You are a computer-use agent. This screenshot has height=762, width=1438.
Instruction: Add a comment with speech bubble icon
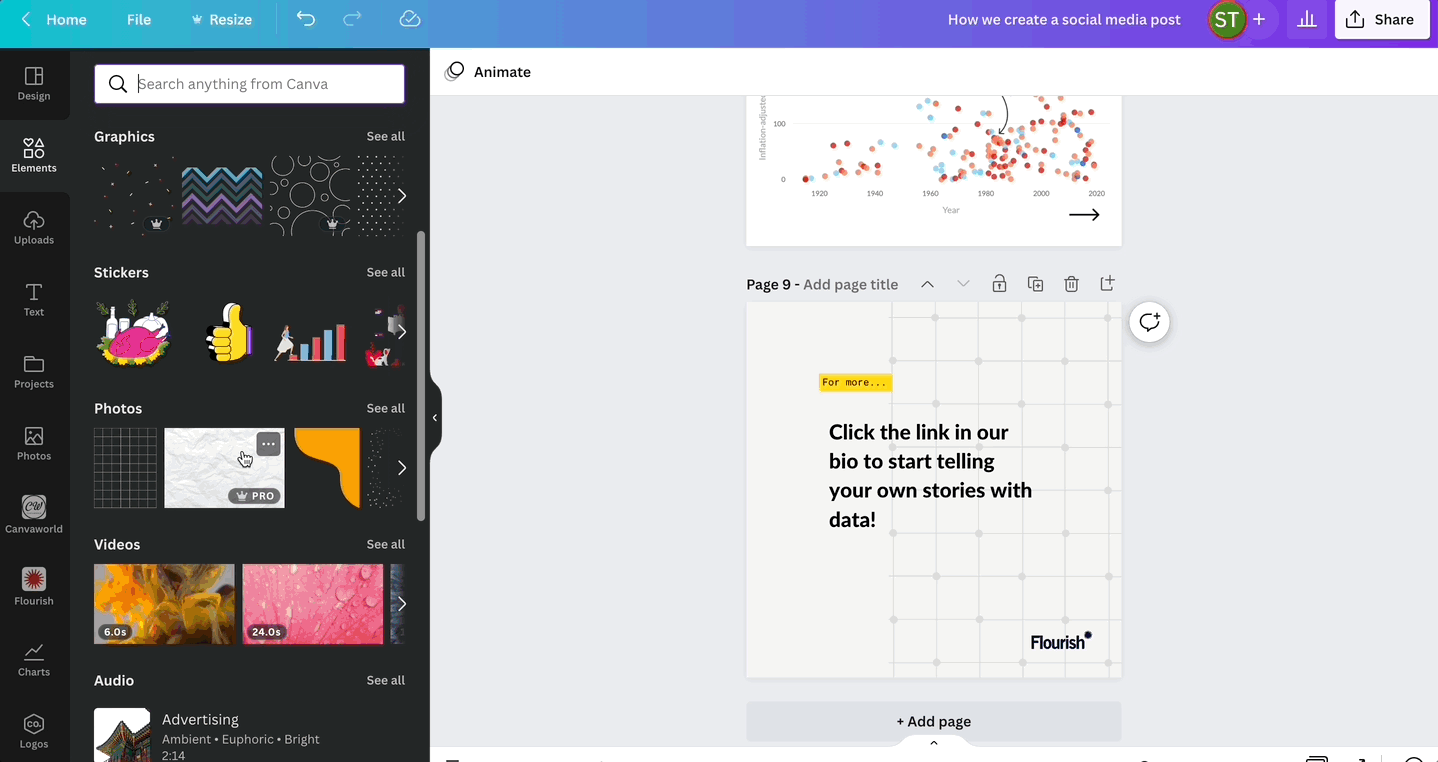[1149, 322]
